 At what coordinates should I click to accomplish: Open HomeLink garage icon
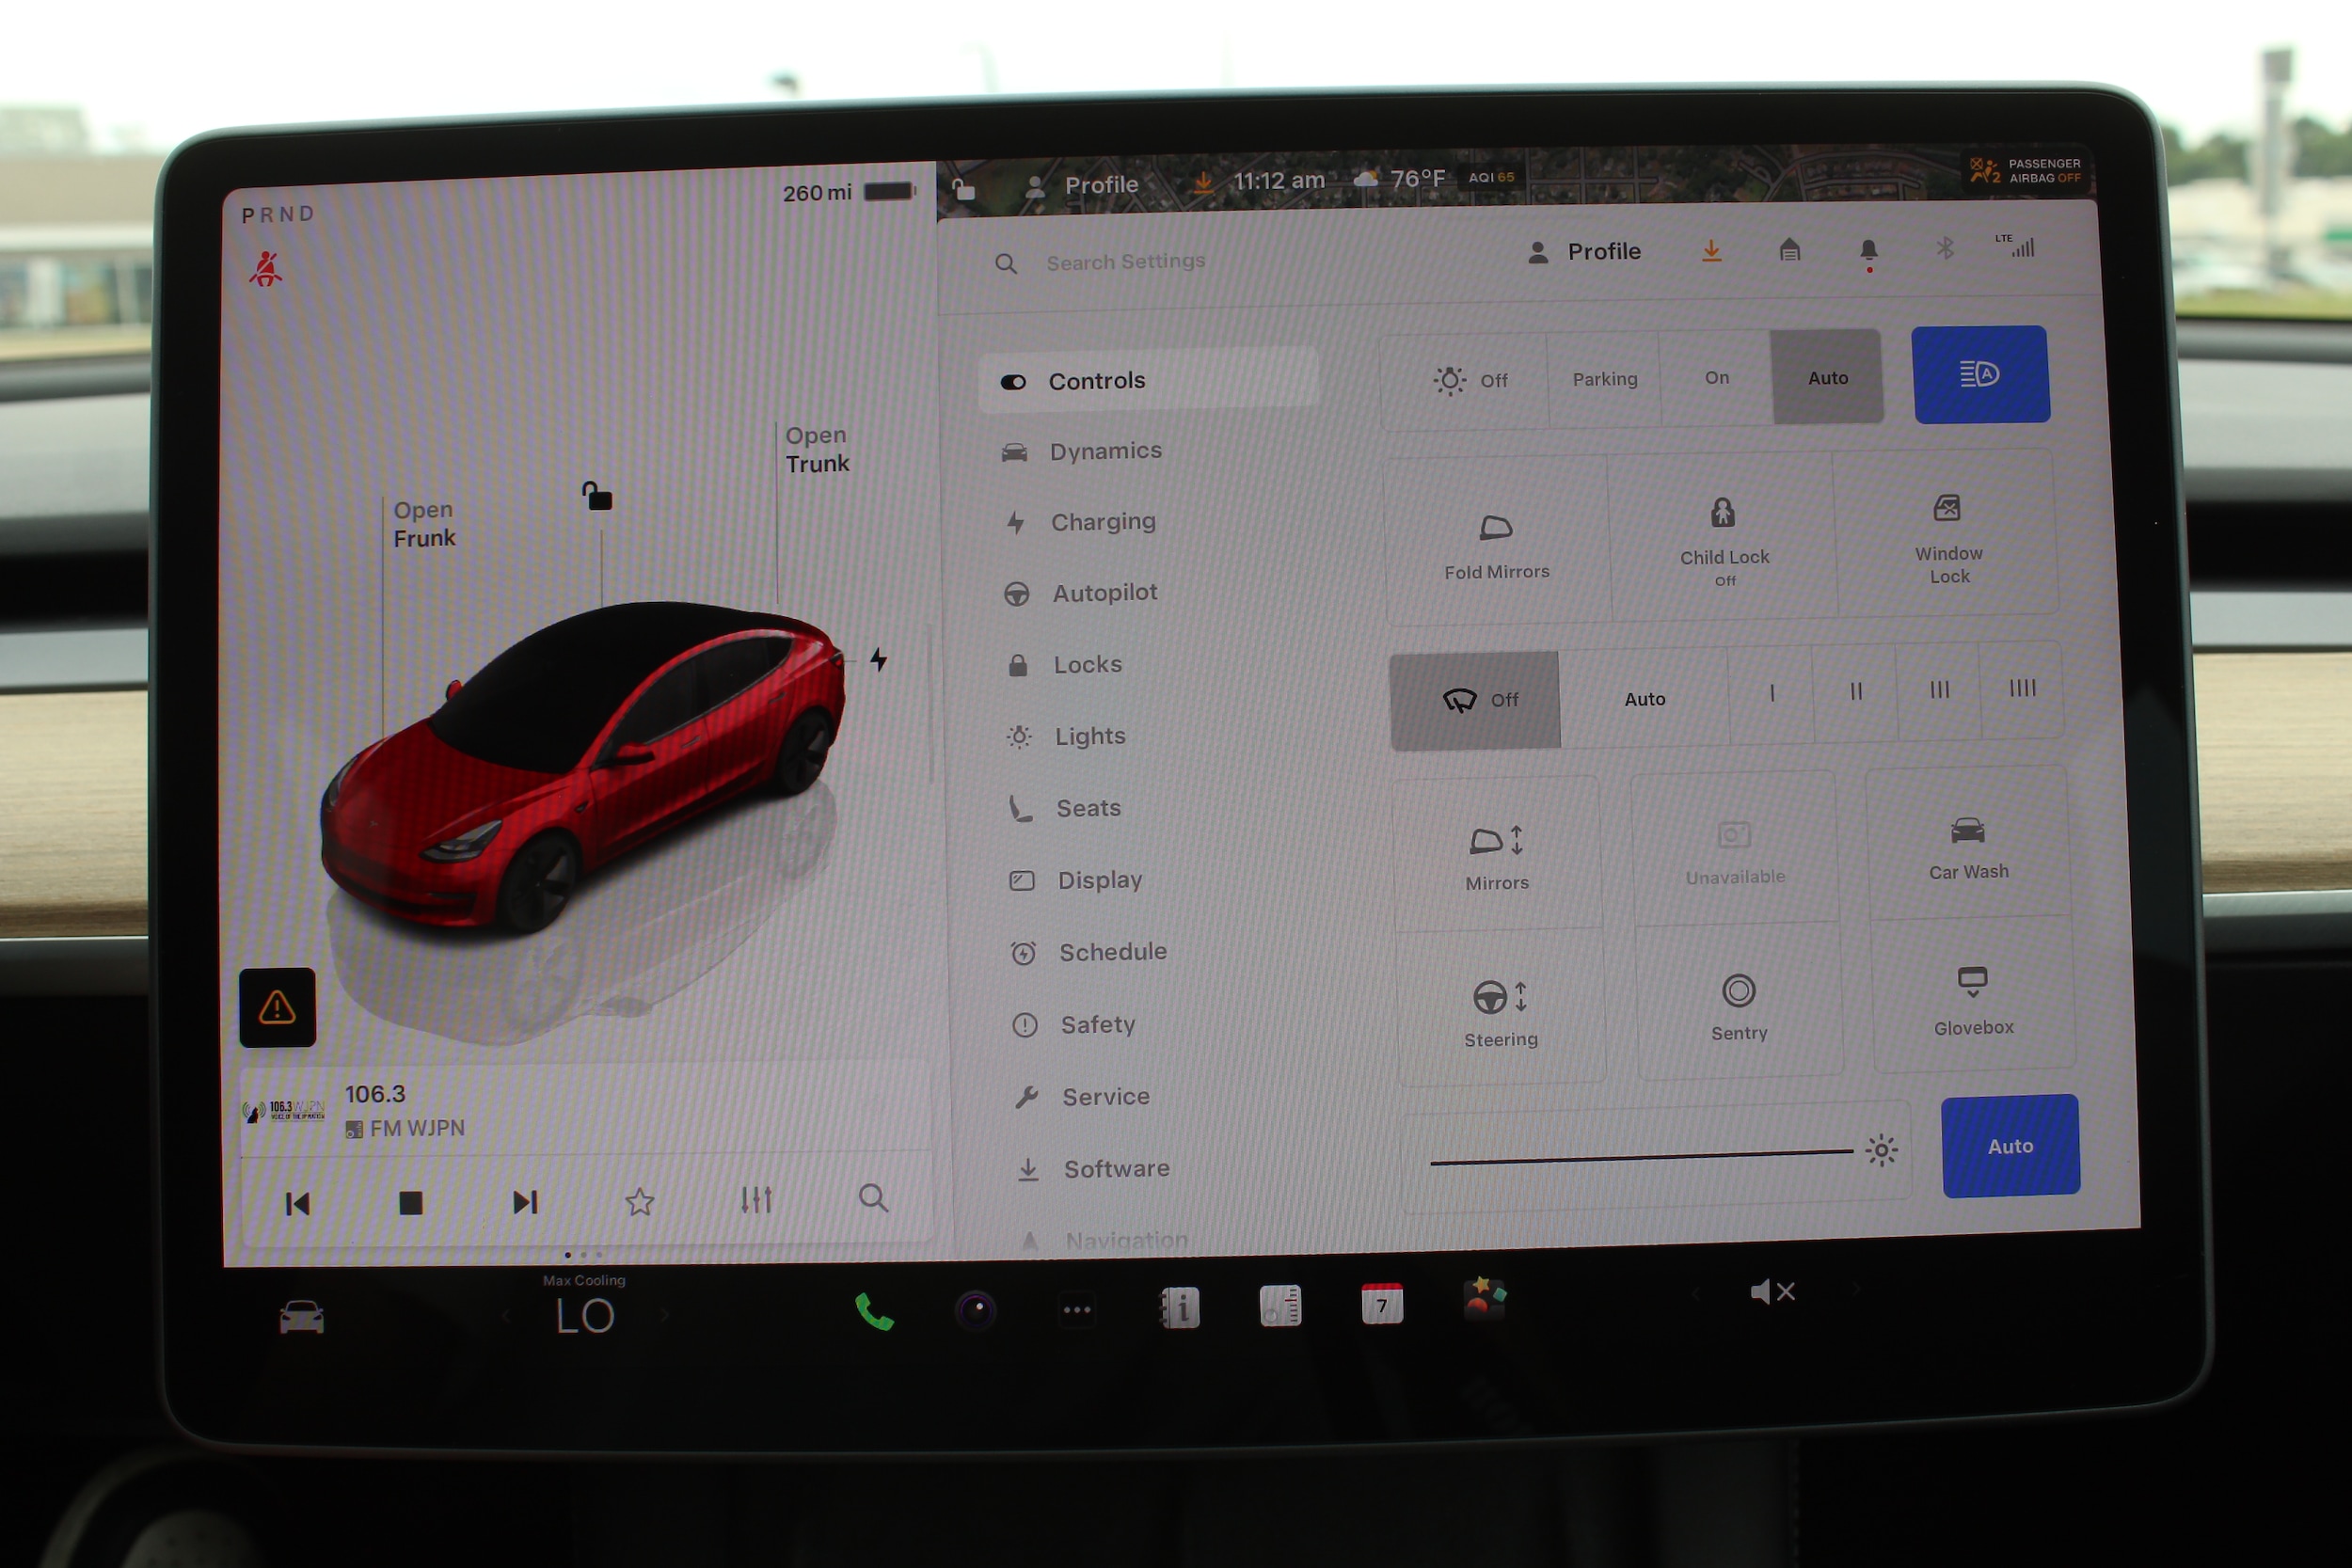point(1789,250)
